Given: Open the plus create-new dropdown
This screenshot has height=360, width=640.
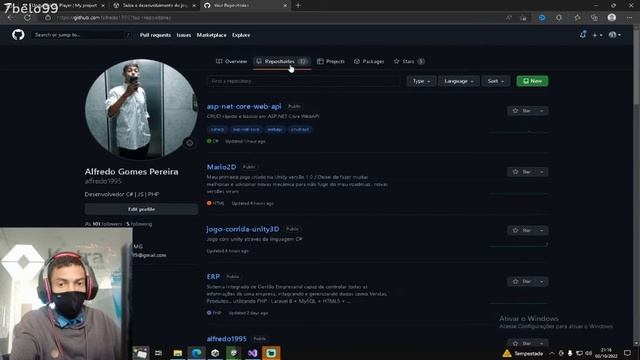Looking at the screenshot, I should pyautogui.click(x=597, y=35).
